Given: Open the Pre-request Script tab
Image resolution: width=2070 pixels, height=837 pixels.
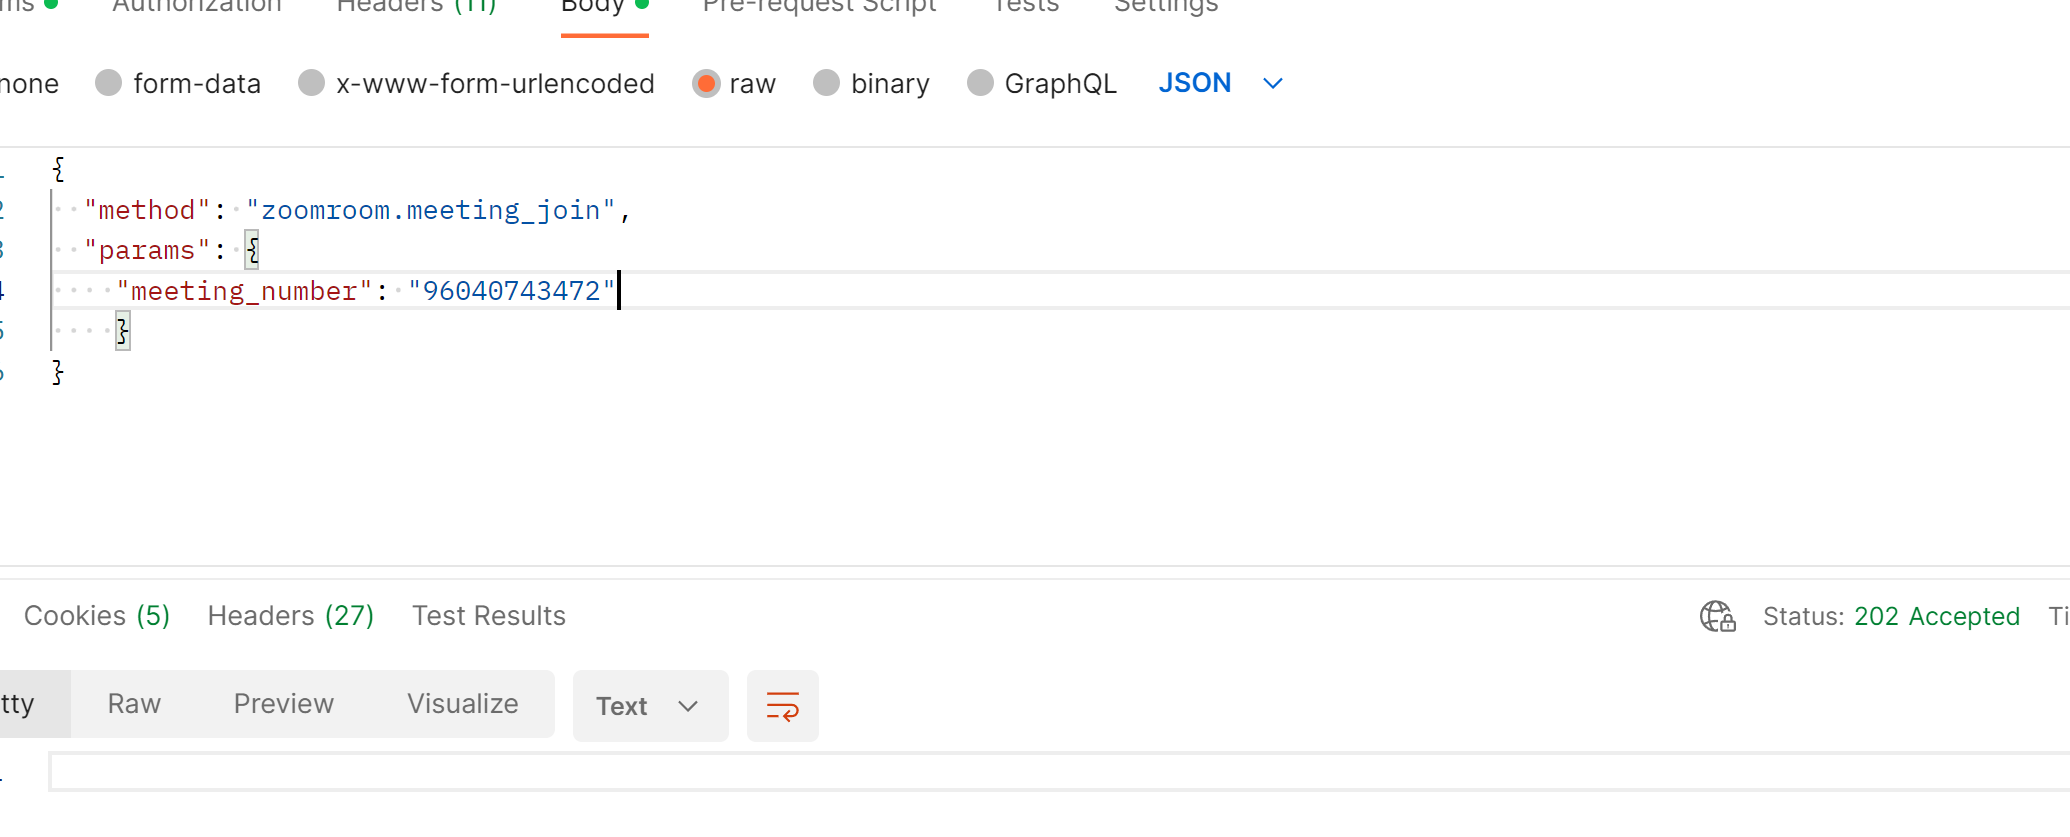Looking at the screenshot, I should (x=819, y=6).
